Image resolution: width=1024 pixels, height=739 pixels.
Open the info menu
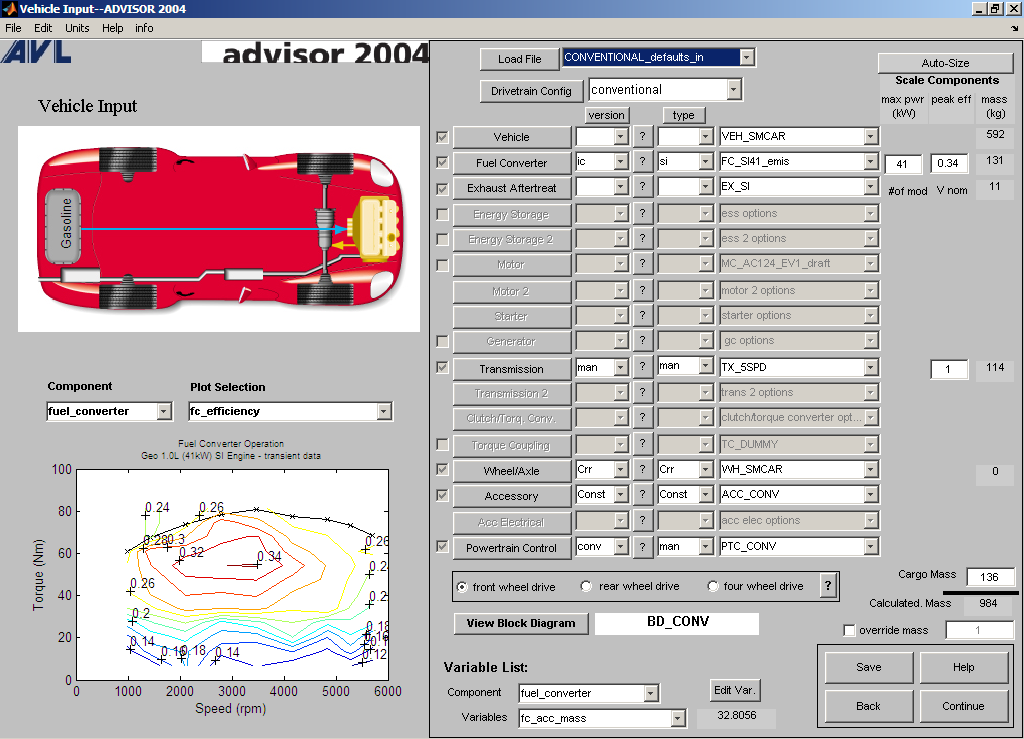(x=144, y=28)
